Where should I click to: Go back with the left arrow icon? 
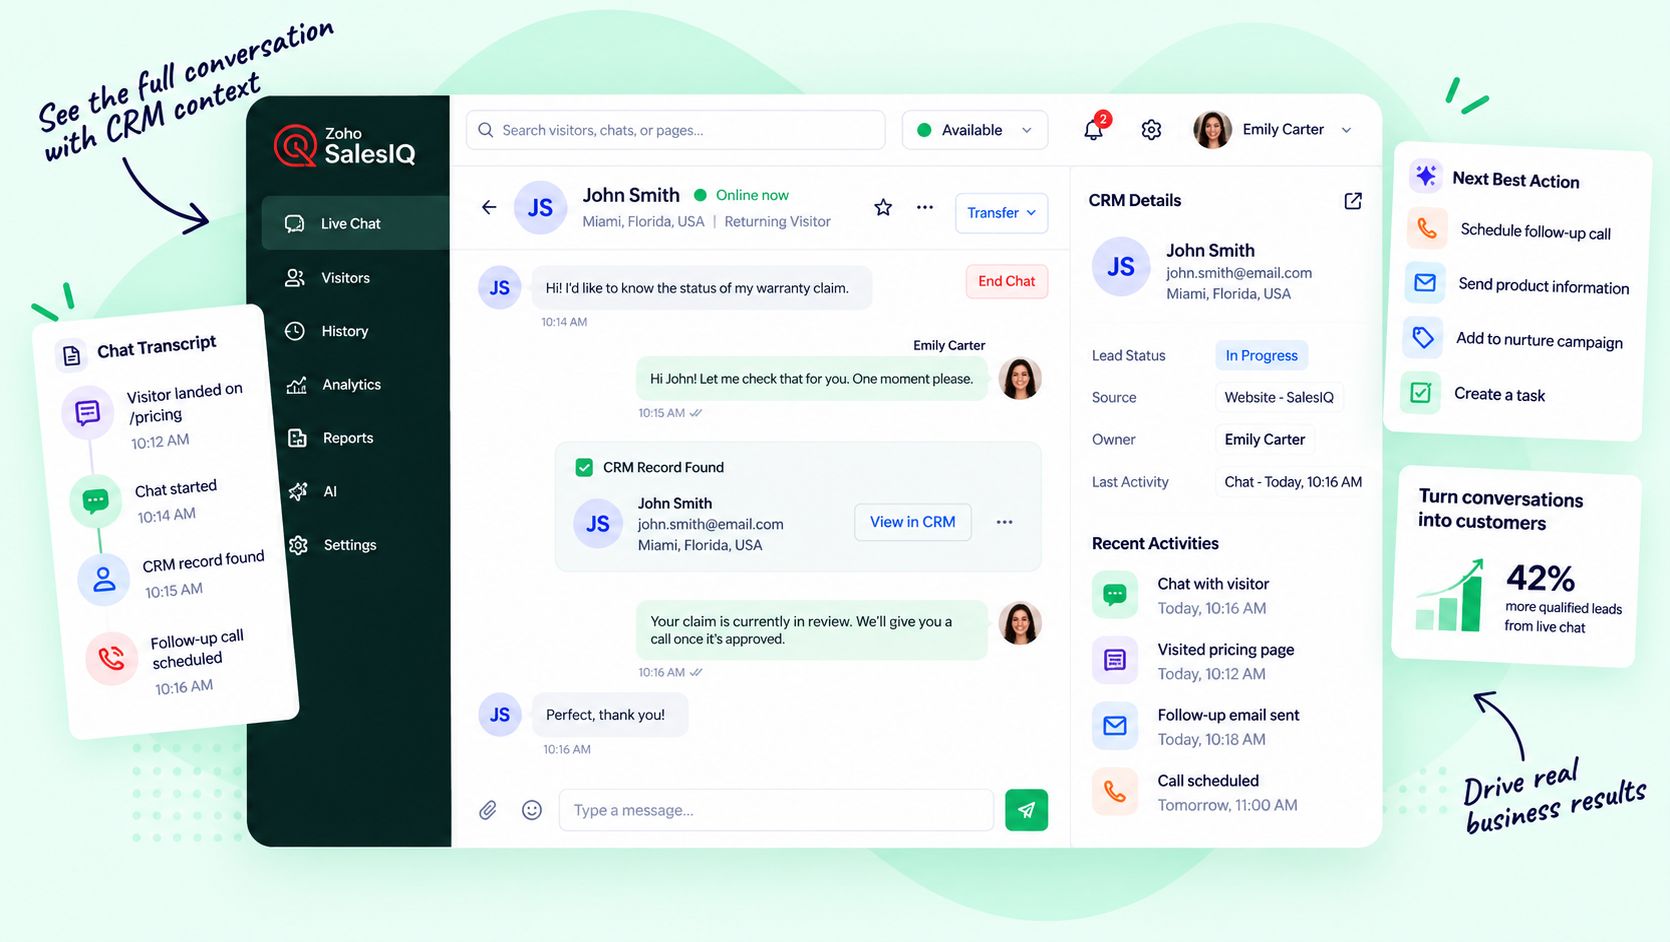489,207
